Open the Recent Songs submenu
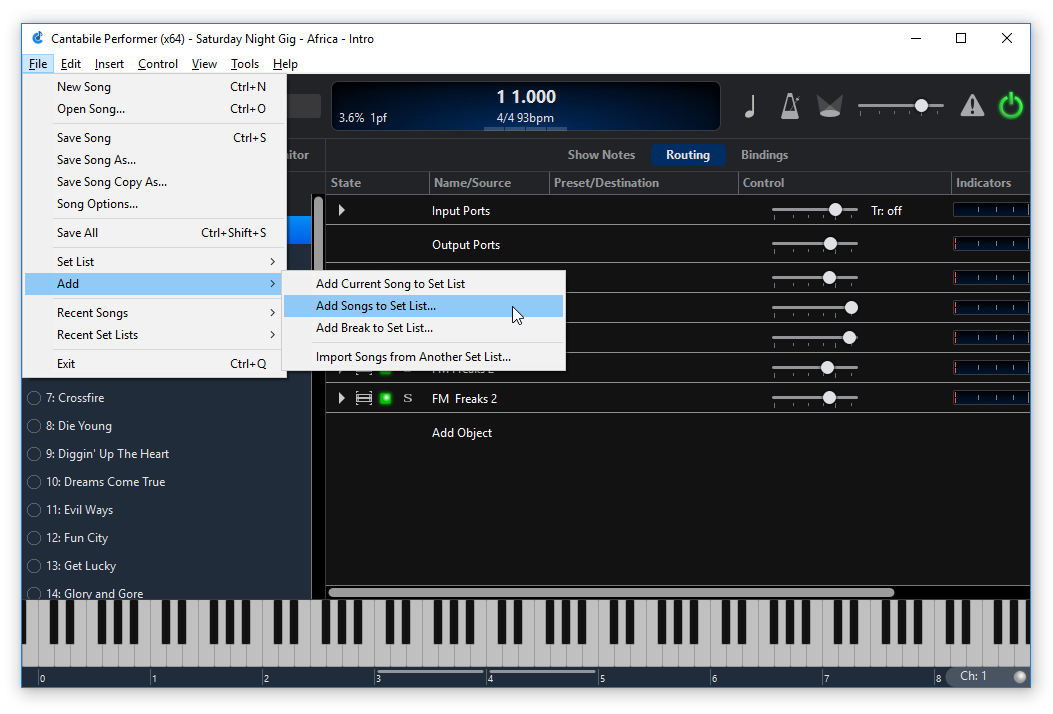The image size is (1053, 714). click(x=155, y=312)
